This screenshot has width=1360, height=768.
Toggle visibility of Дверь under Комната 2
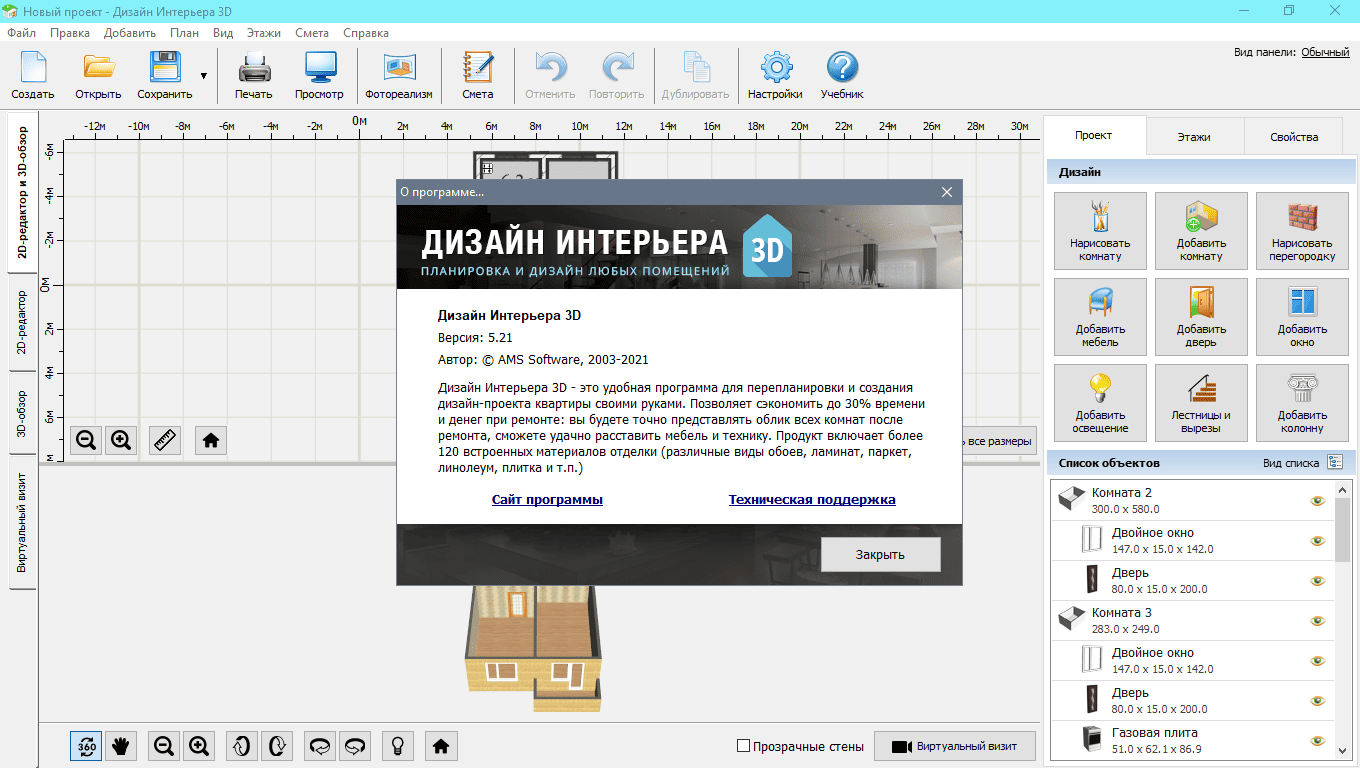(1318, 580)
